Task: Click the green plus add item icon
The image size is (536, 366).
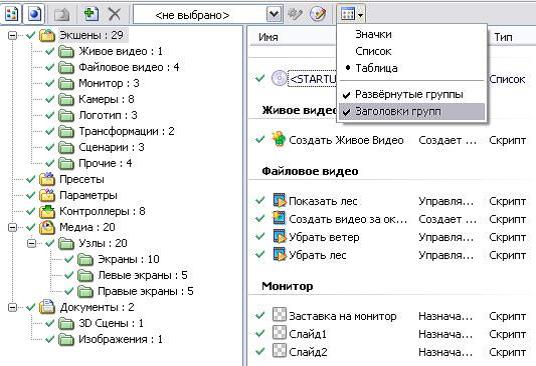Action: pos(91,14)
